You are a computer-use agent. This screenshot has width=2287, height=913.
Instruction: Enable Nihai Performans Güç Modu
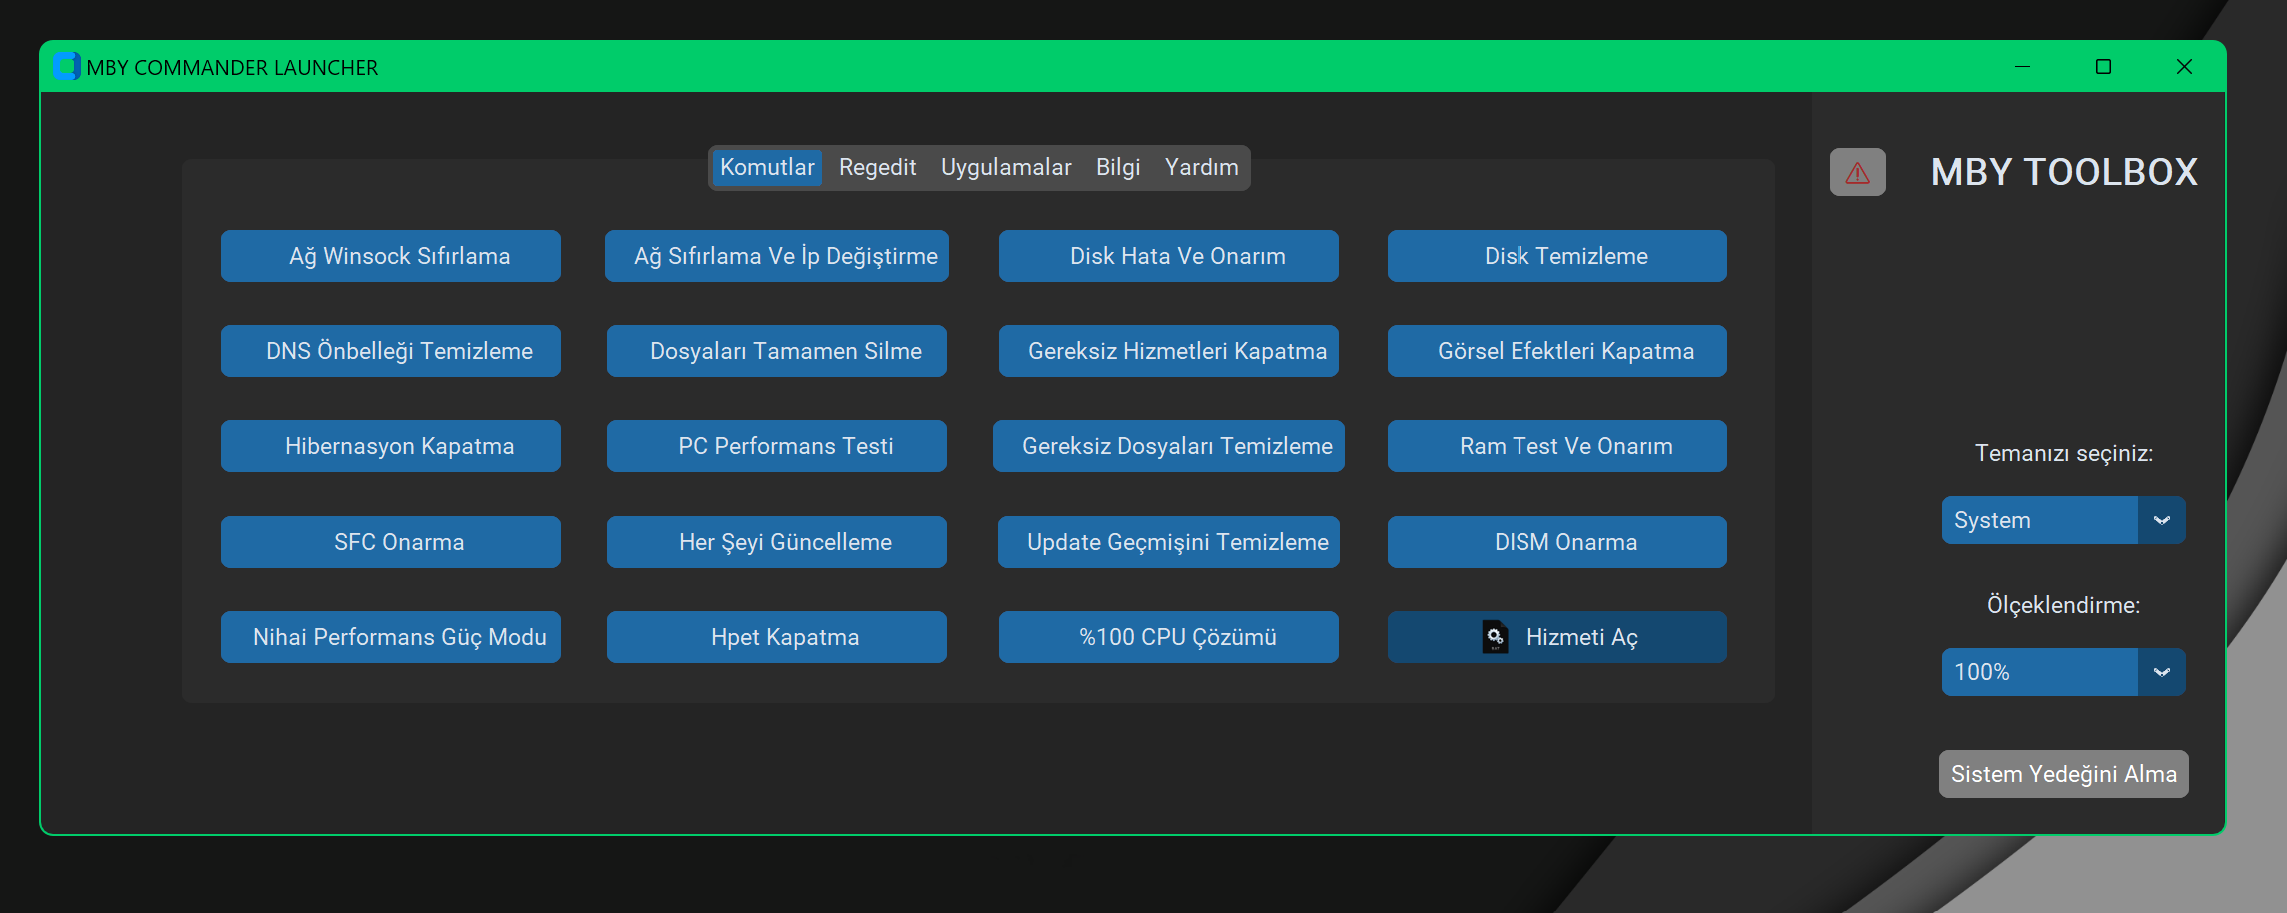tap(391, 637)
